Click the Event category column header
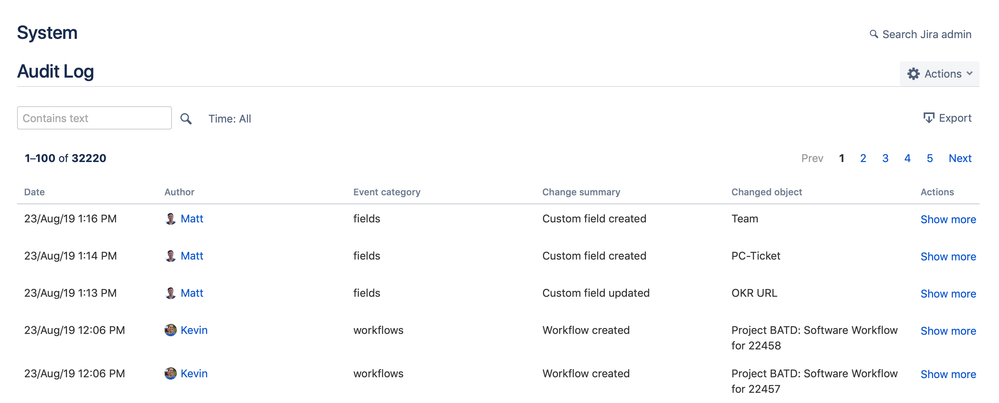 (x=387, y=192)
